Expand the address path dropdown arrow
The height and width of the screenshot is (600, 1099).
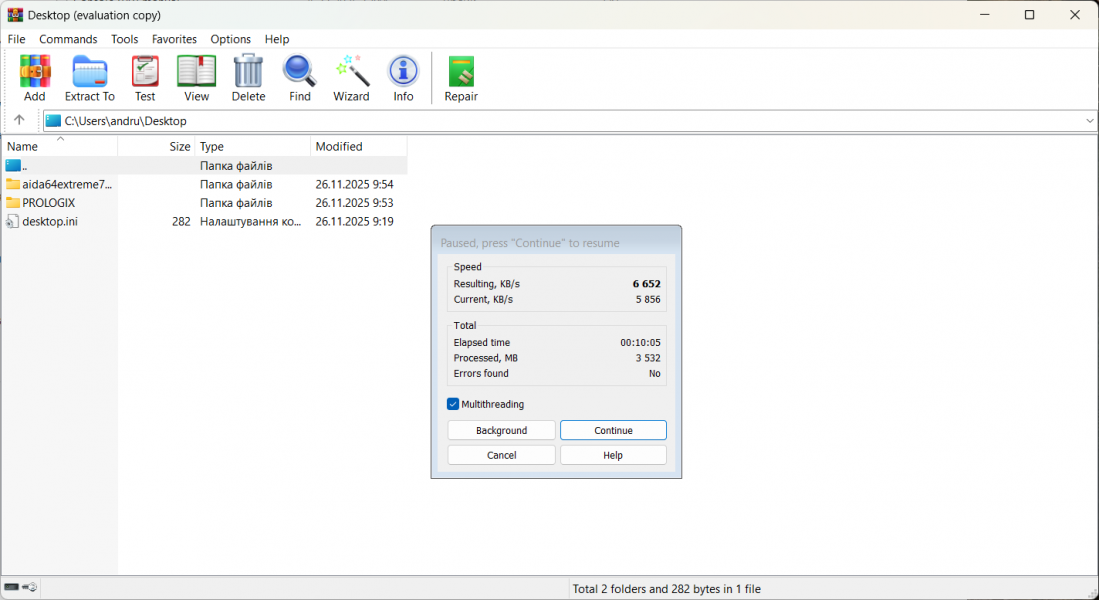pyautogui.click(x=1089, y=121)
